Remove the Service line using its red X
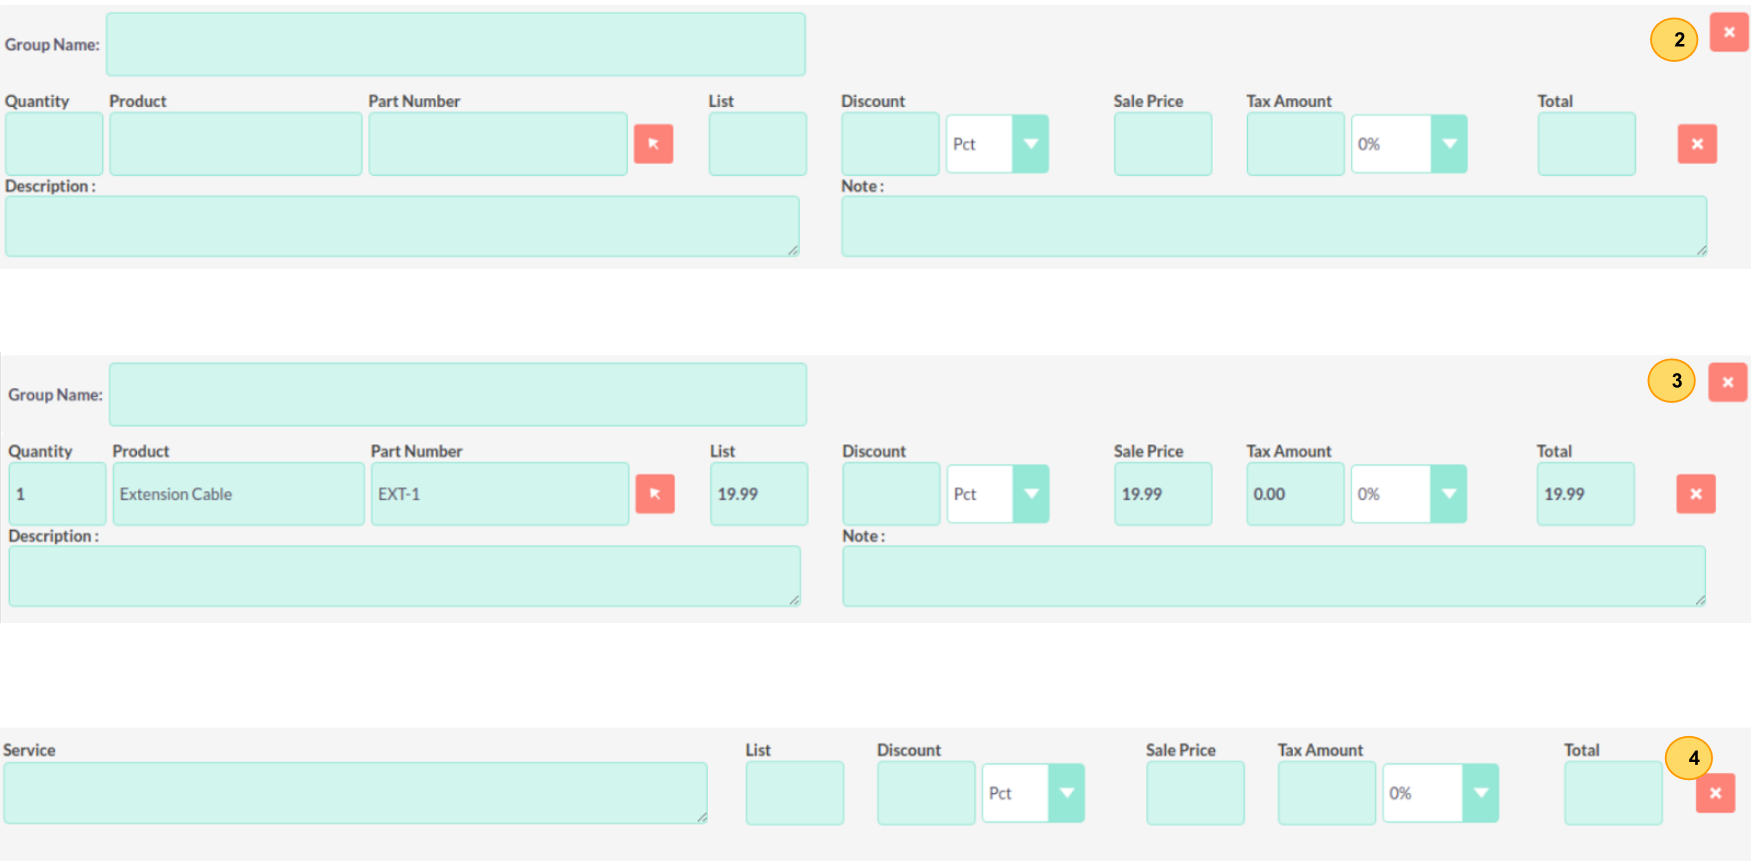Viewport: 1751px width, 863px height. click(x=1715, y=793)
